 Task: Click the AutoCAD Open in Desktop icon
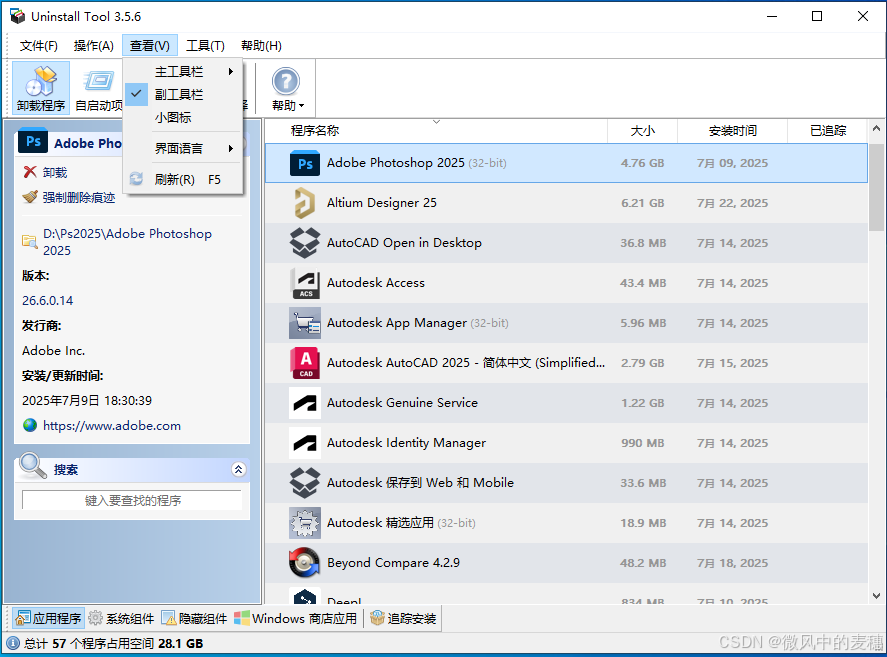[x=305, y=243]
